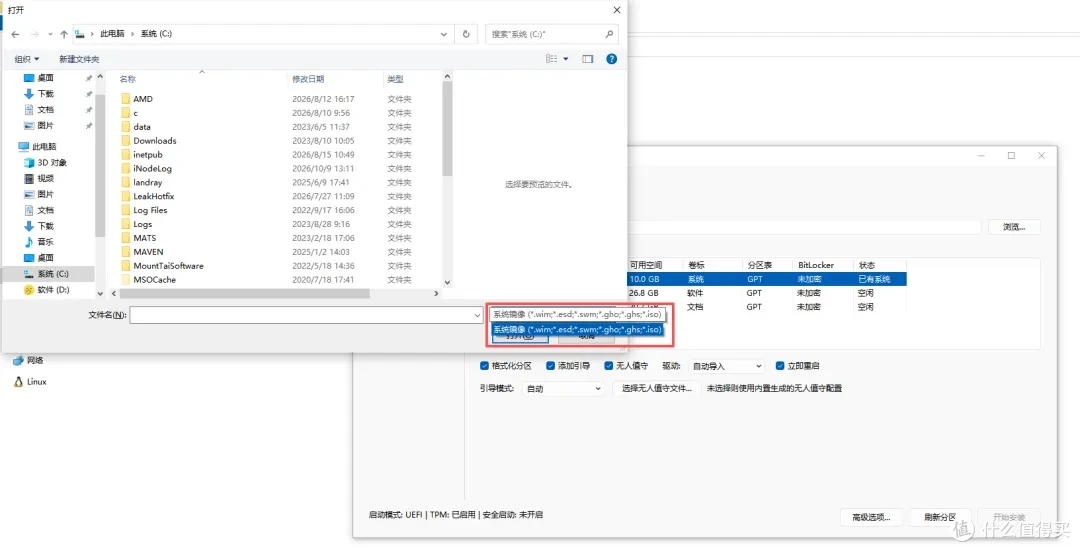Click the 刷新分区 button

[x=940, y=517]
